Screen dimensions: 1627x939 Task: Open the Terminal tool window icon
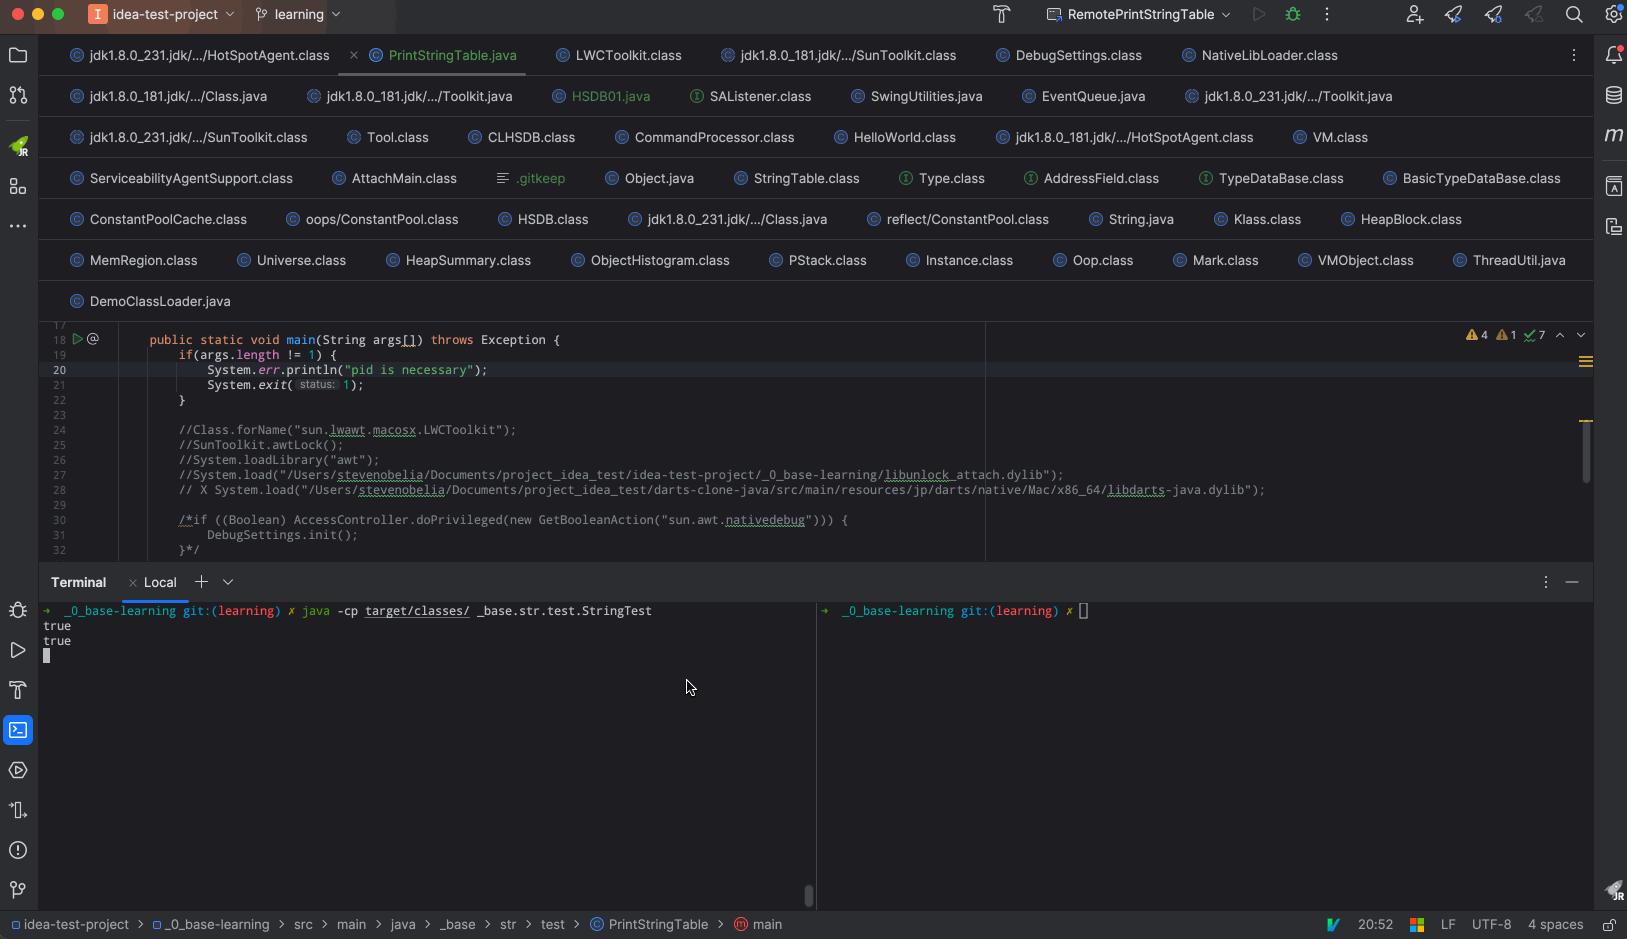click(18, 730)
